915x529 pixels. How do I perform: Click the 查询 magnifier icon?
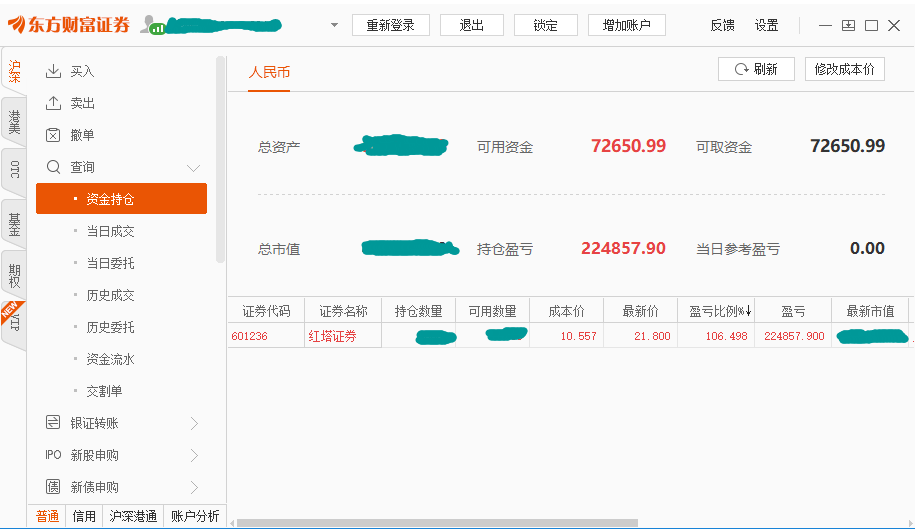point(53,167)
